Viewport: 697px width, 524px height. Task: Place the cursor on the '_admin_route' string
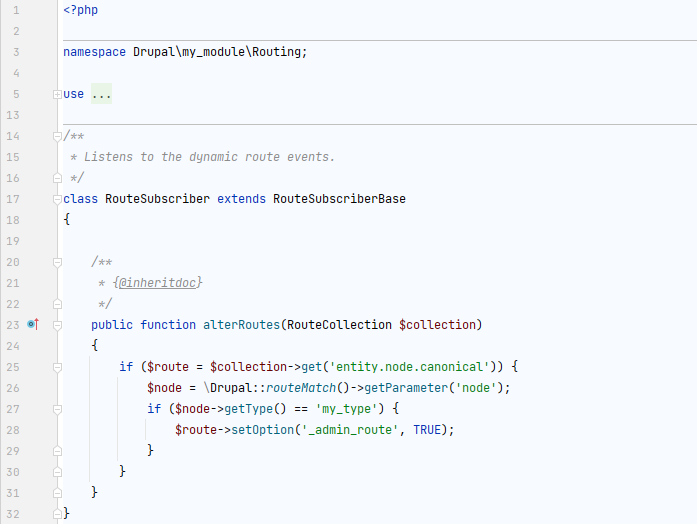[x=350, y=430]
